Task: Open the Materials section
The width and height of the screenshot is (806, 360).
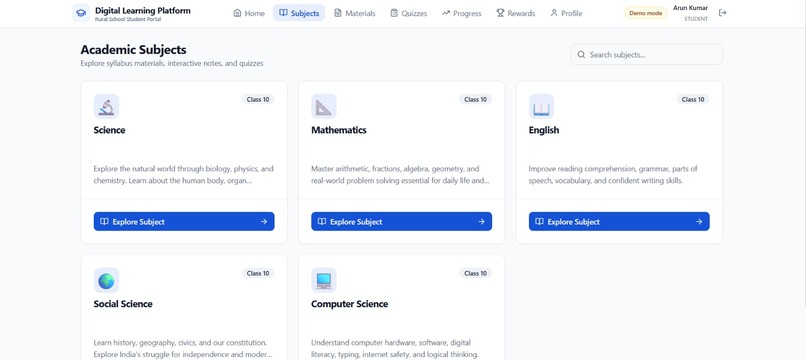Action: [x=355, y=13]
